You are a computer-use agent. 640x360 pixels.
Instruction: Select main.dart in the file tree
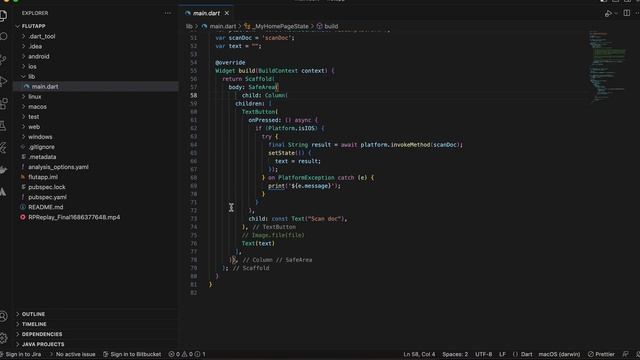click(x=45, y=87)
